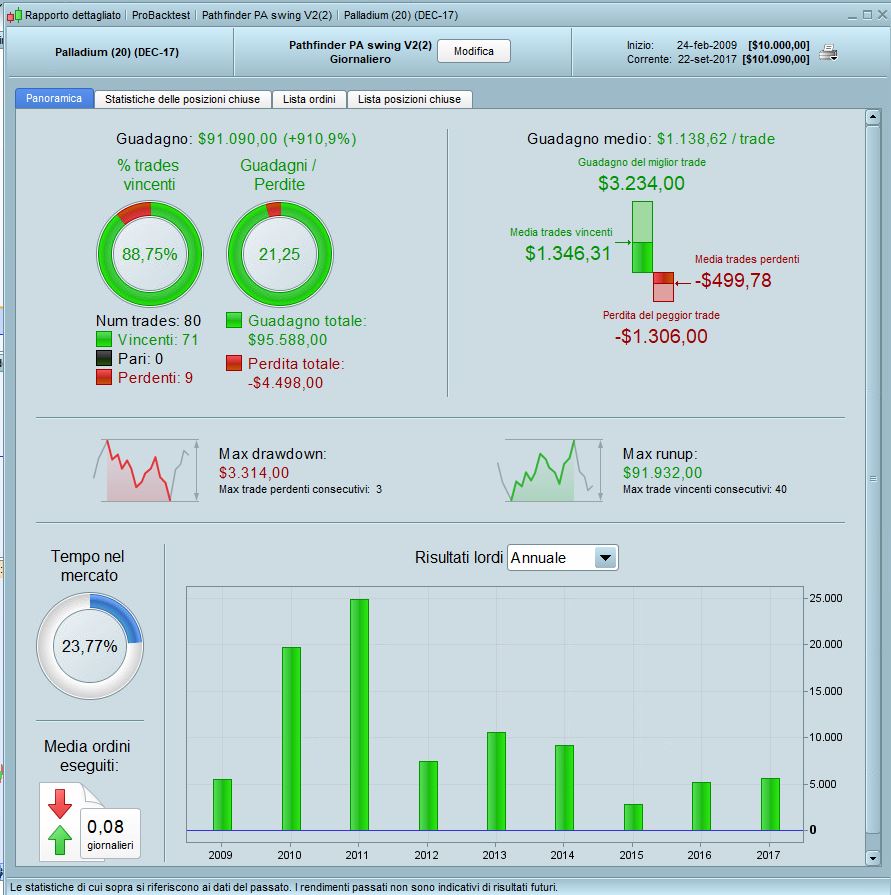Click the Max runup $91.932,00 value

tap(663, 473)
